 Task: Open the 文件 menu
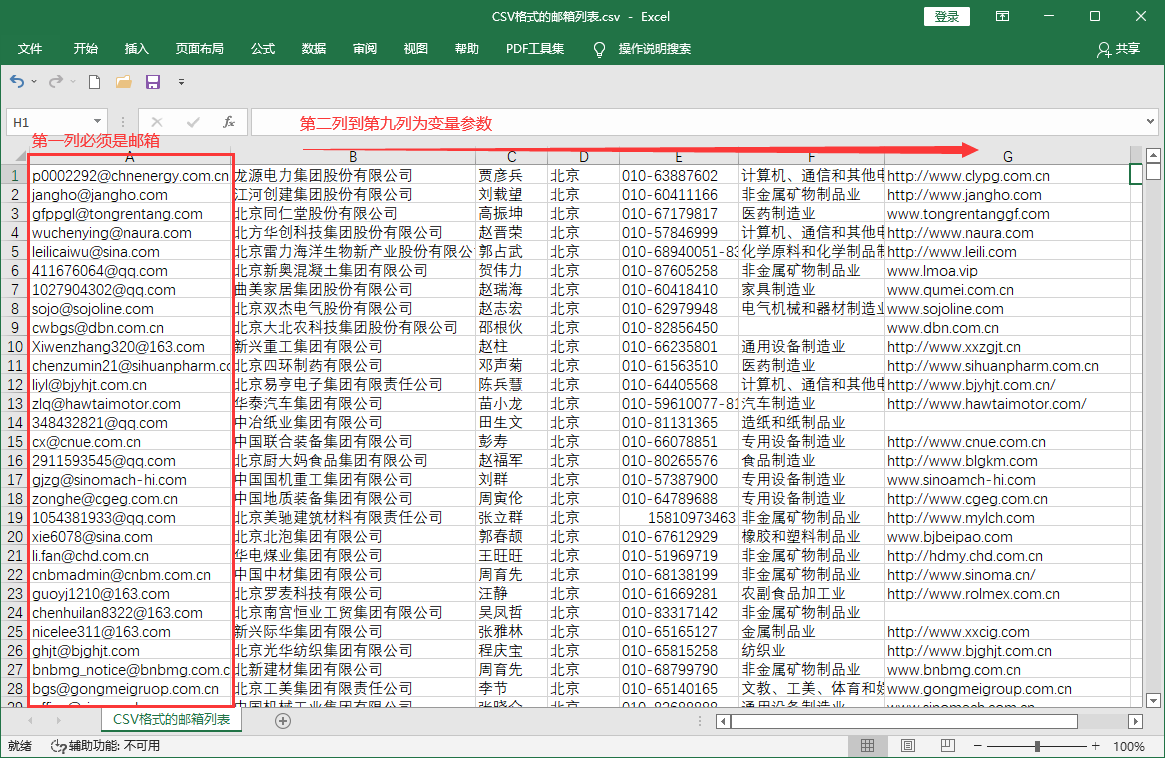pyautogui.click(x=30, y=49)
